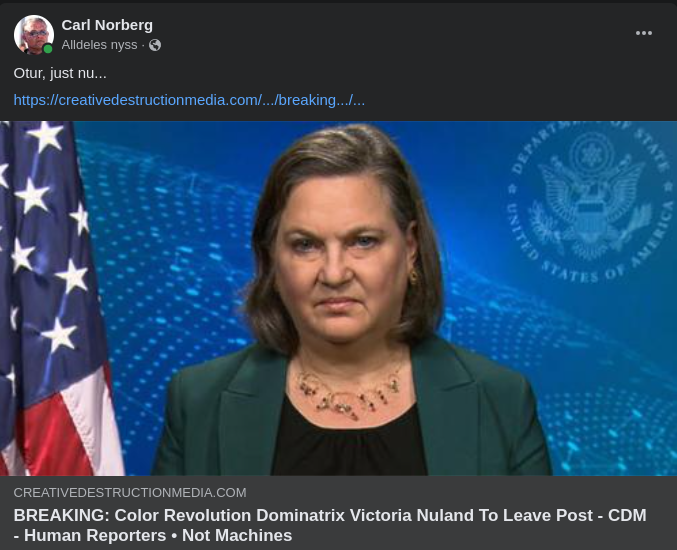Click the globe public audience icon
The image size is (677, 550).
pos(155,45)
